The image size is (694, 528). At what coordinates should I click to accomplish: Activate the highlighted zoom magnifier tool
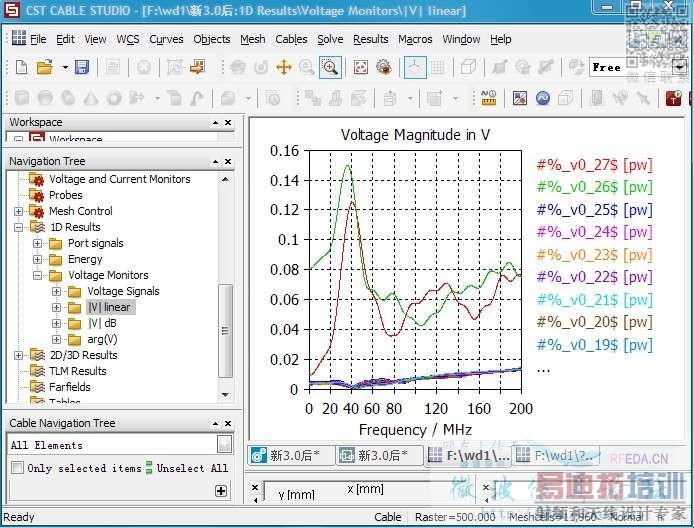pos(329,67)
